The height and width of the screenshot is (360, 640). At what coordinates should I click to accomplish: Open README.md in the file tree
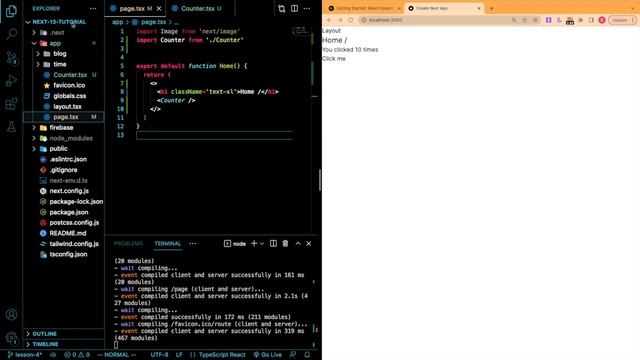point(68,233)
